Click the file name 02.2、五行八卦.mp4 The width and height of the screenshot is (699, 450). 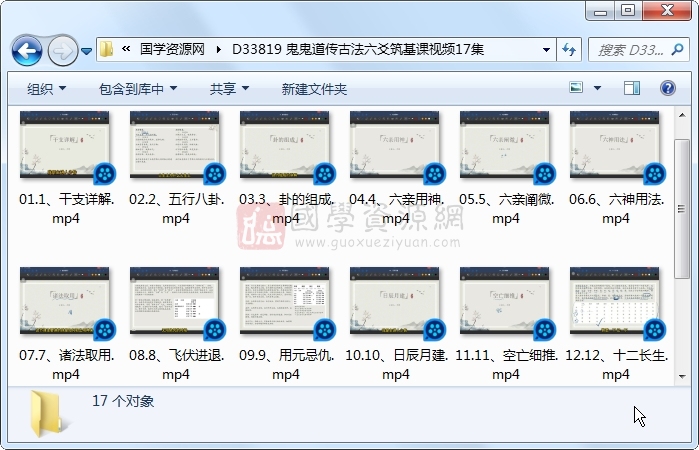tap(177, 209)
